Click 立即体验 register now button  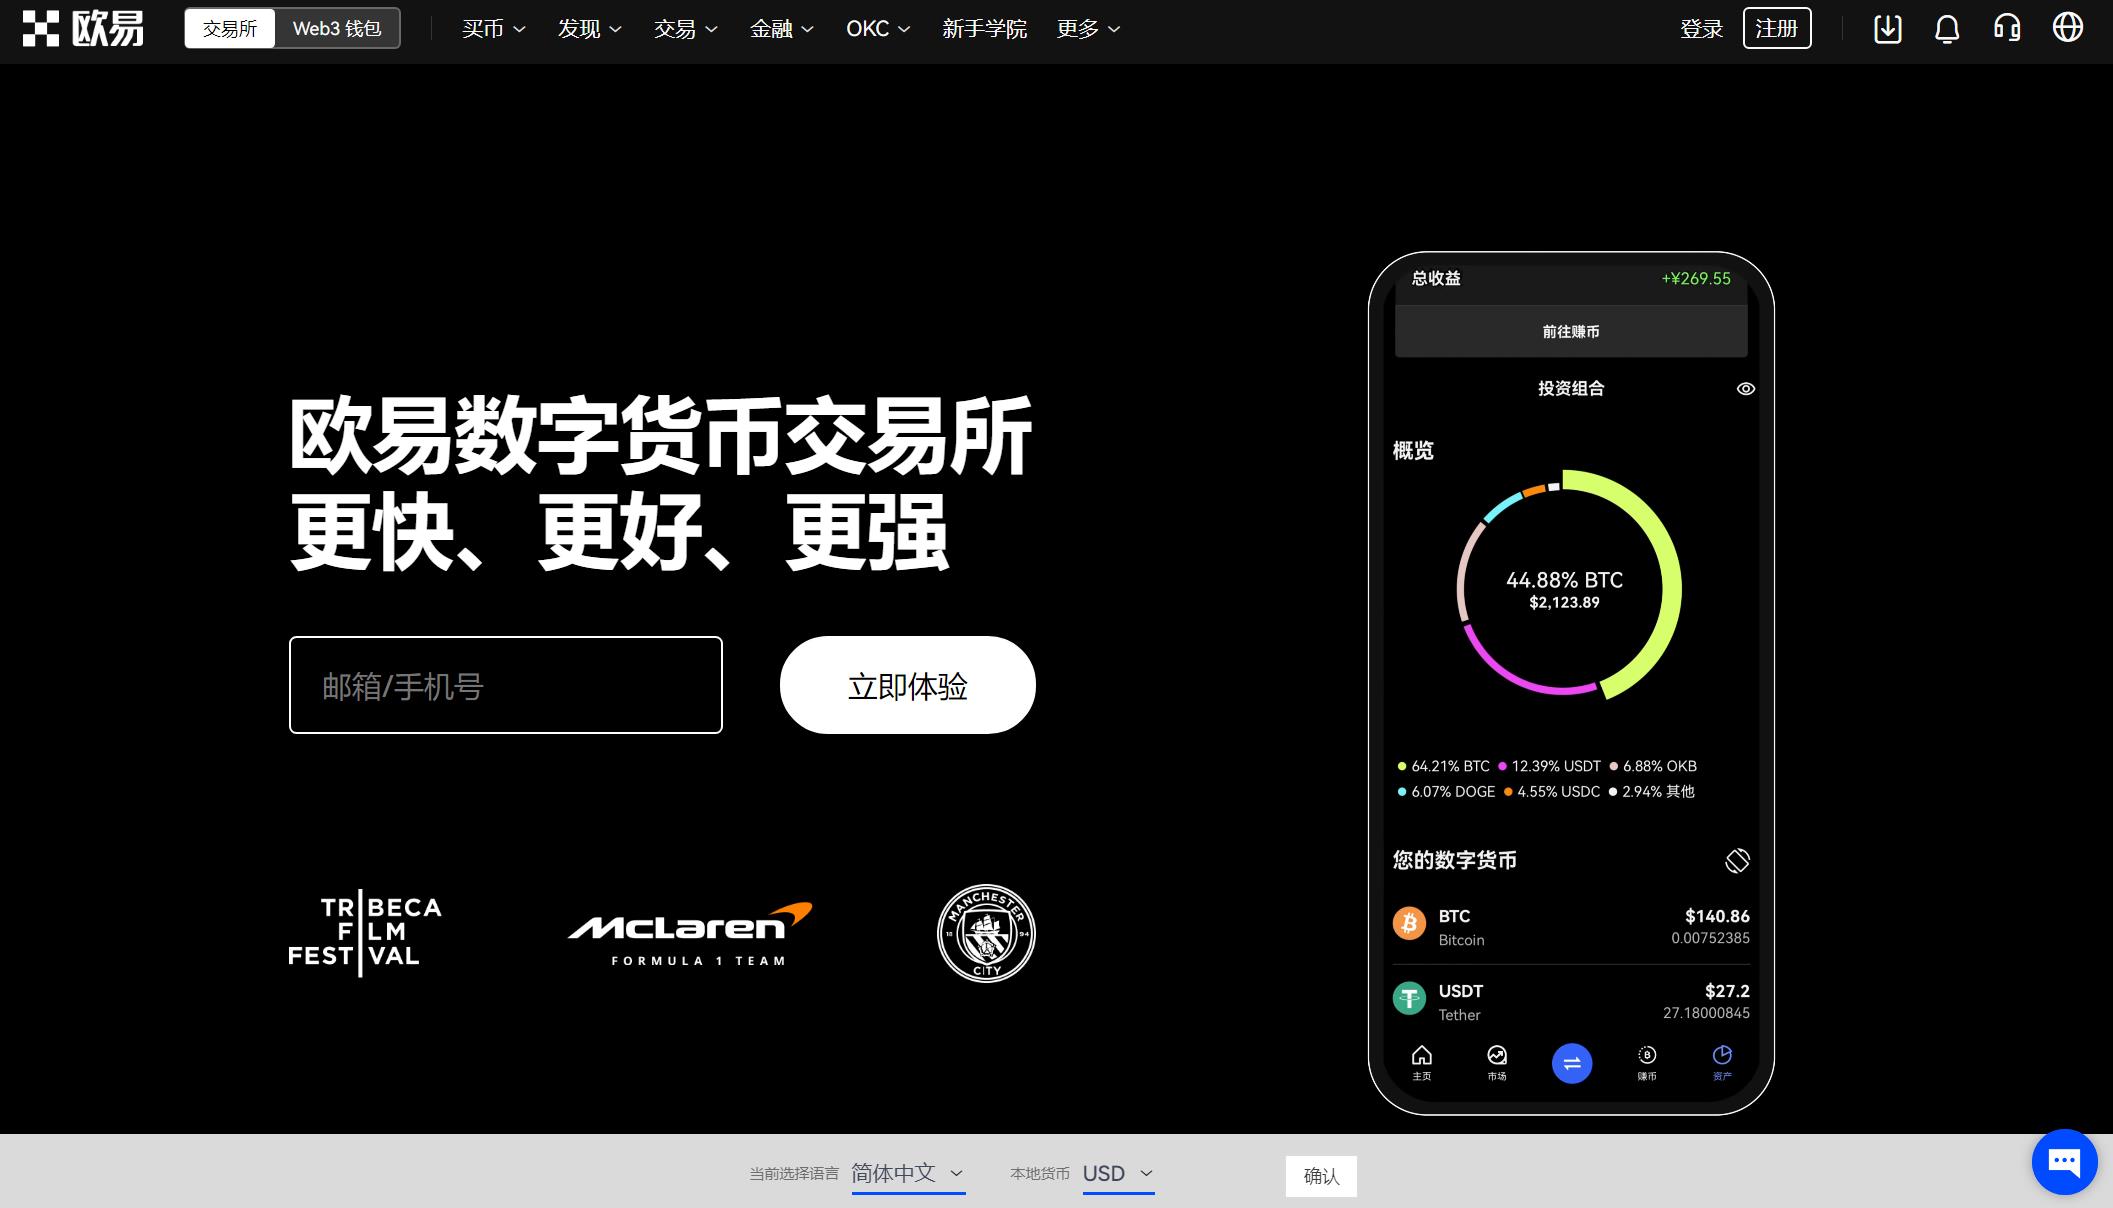907,684
